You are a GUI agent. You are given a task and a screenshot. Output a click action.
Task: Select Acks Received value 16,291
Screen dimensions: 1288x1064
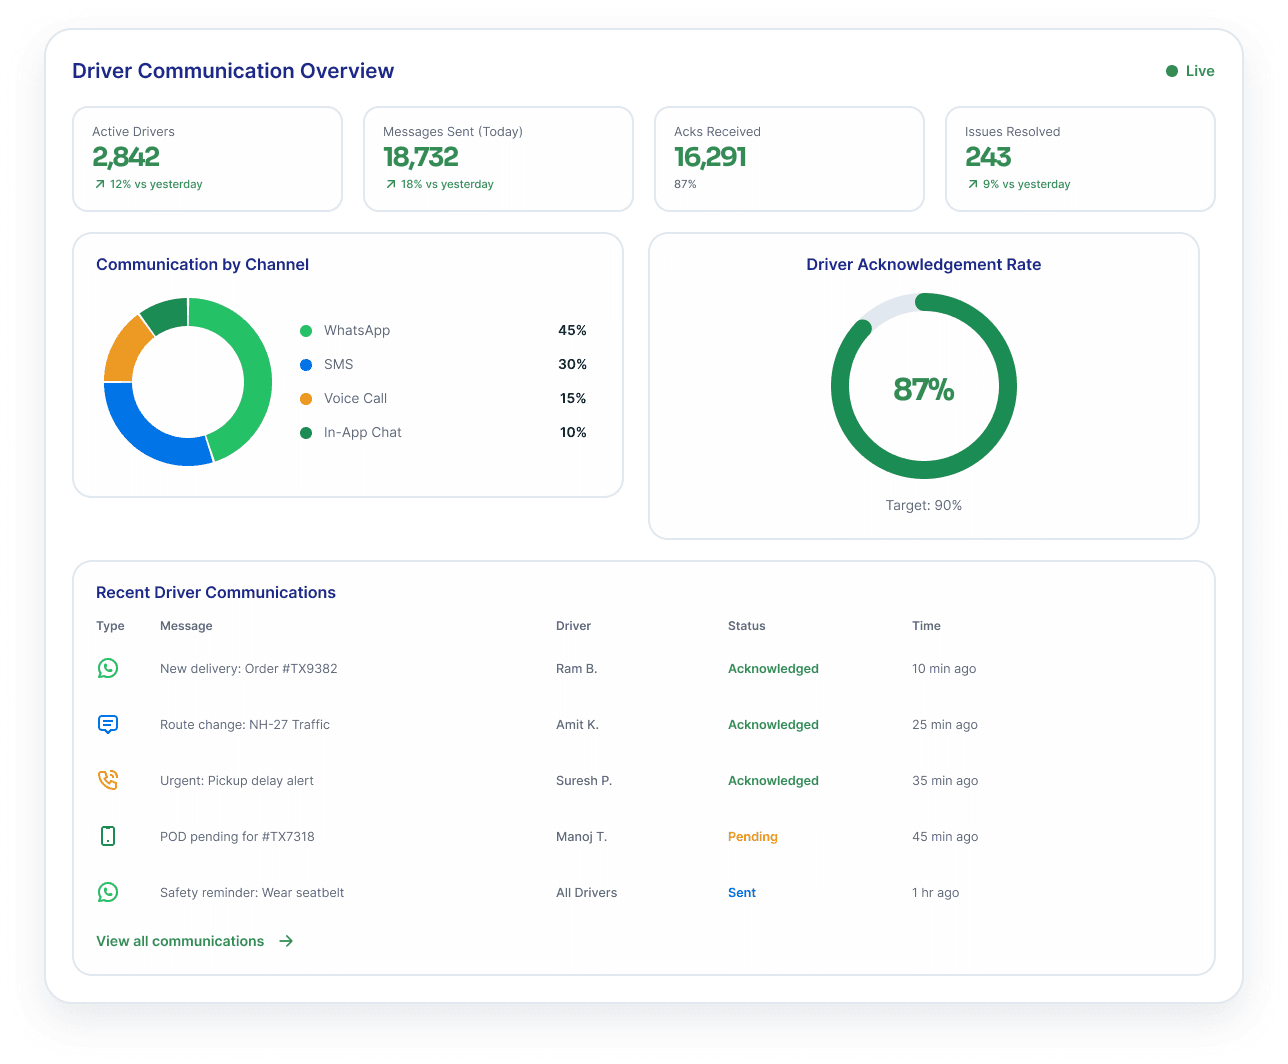(710, 157)
